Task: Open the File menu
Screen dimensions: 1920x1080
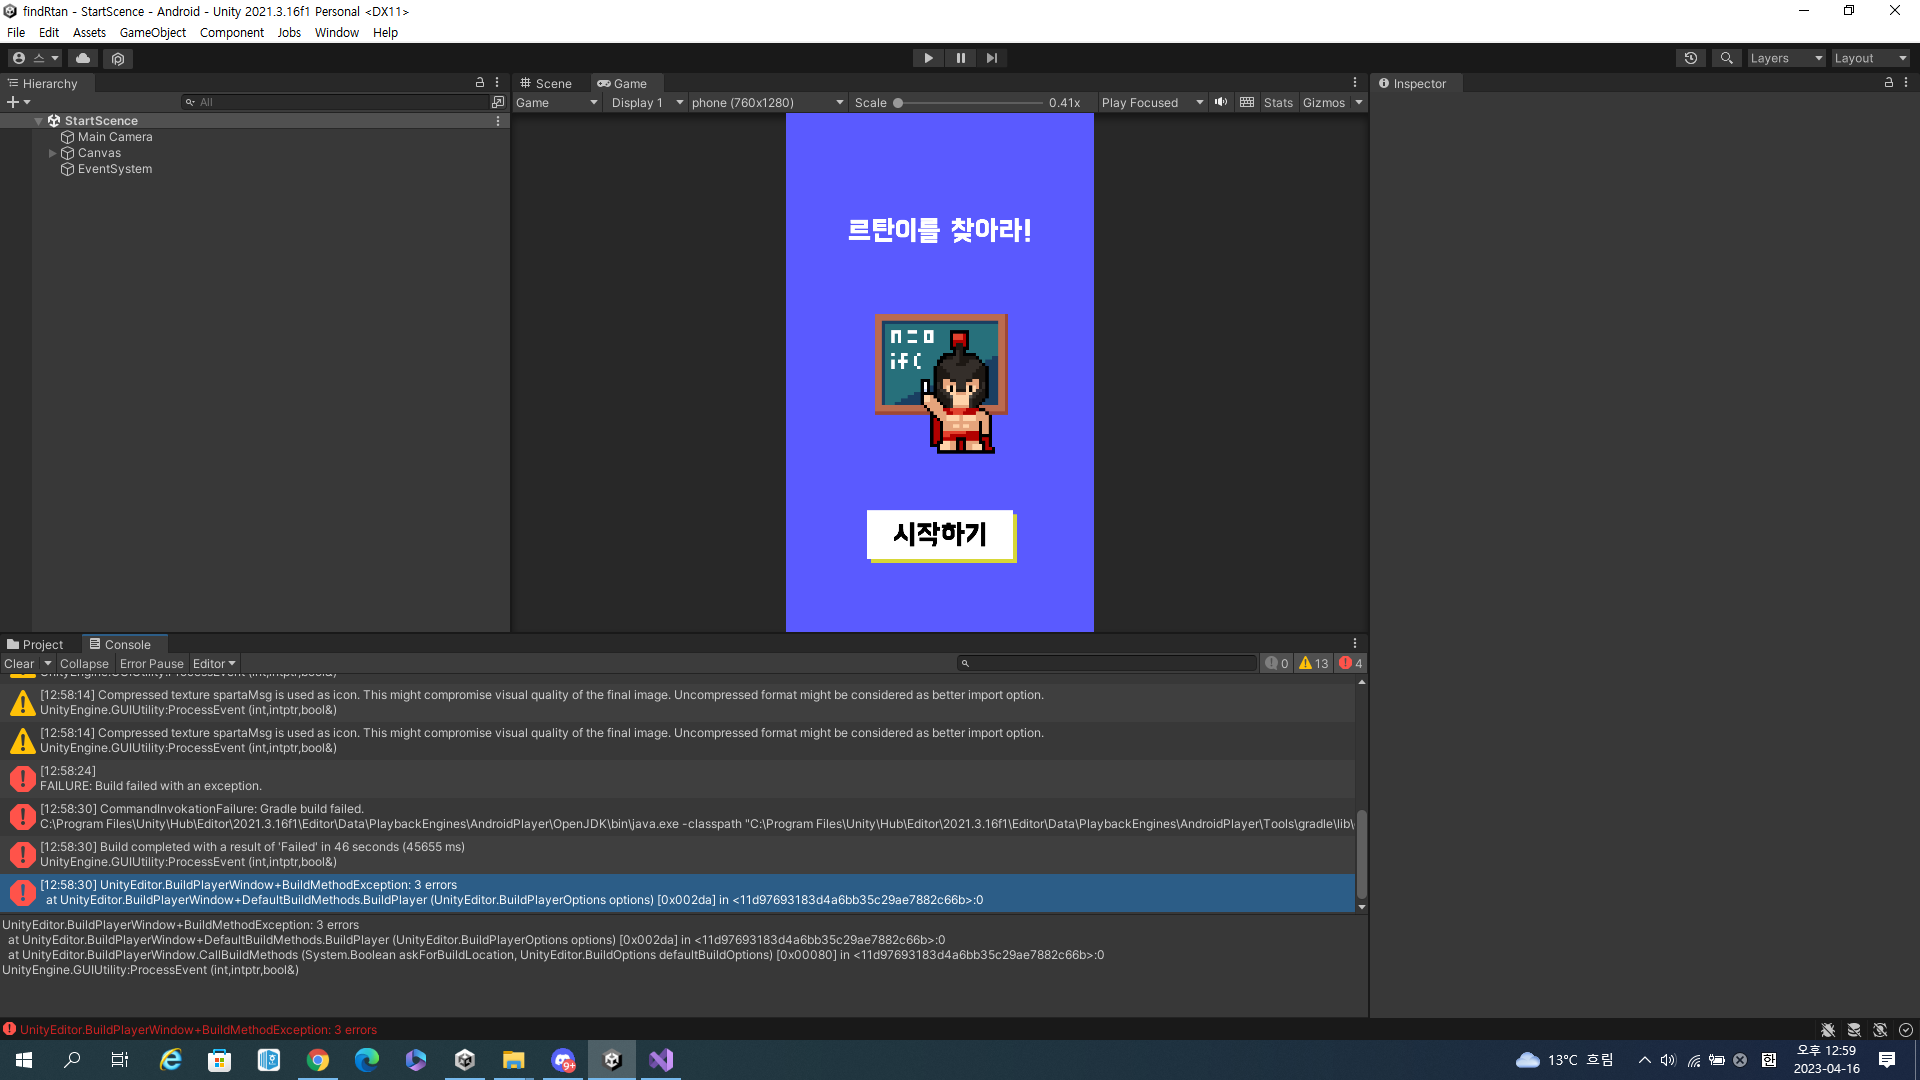Action: coord(16,32)
